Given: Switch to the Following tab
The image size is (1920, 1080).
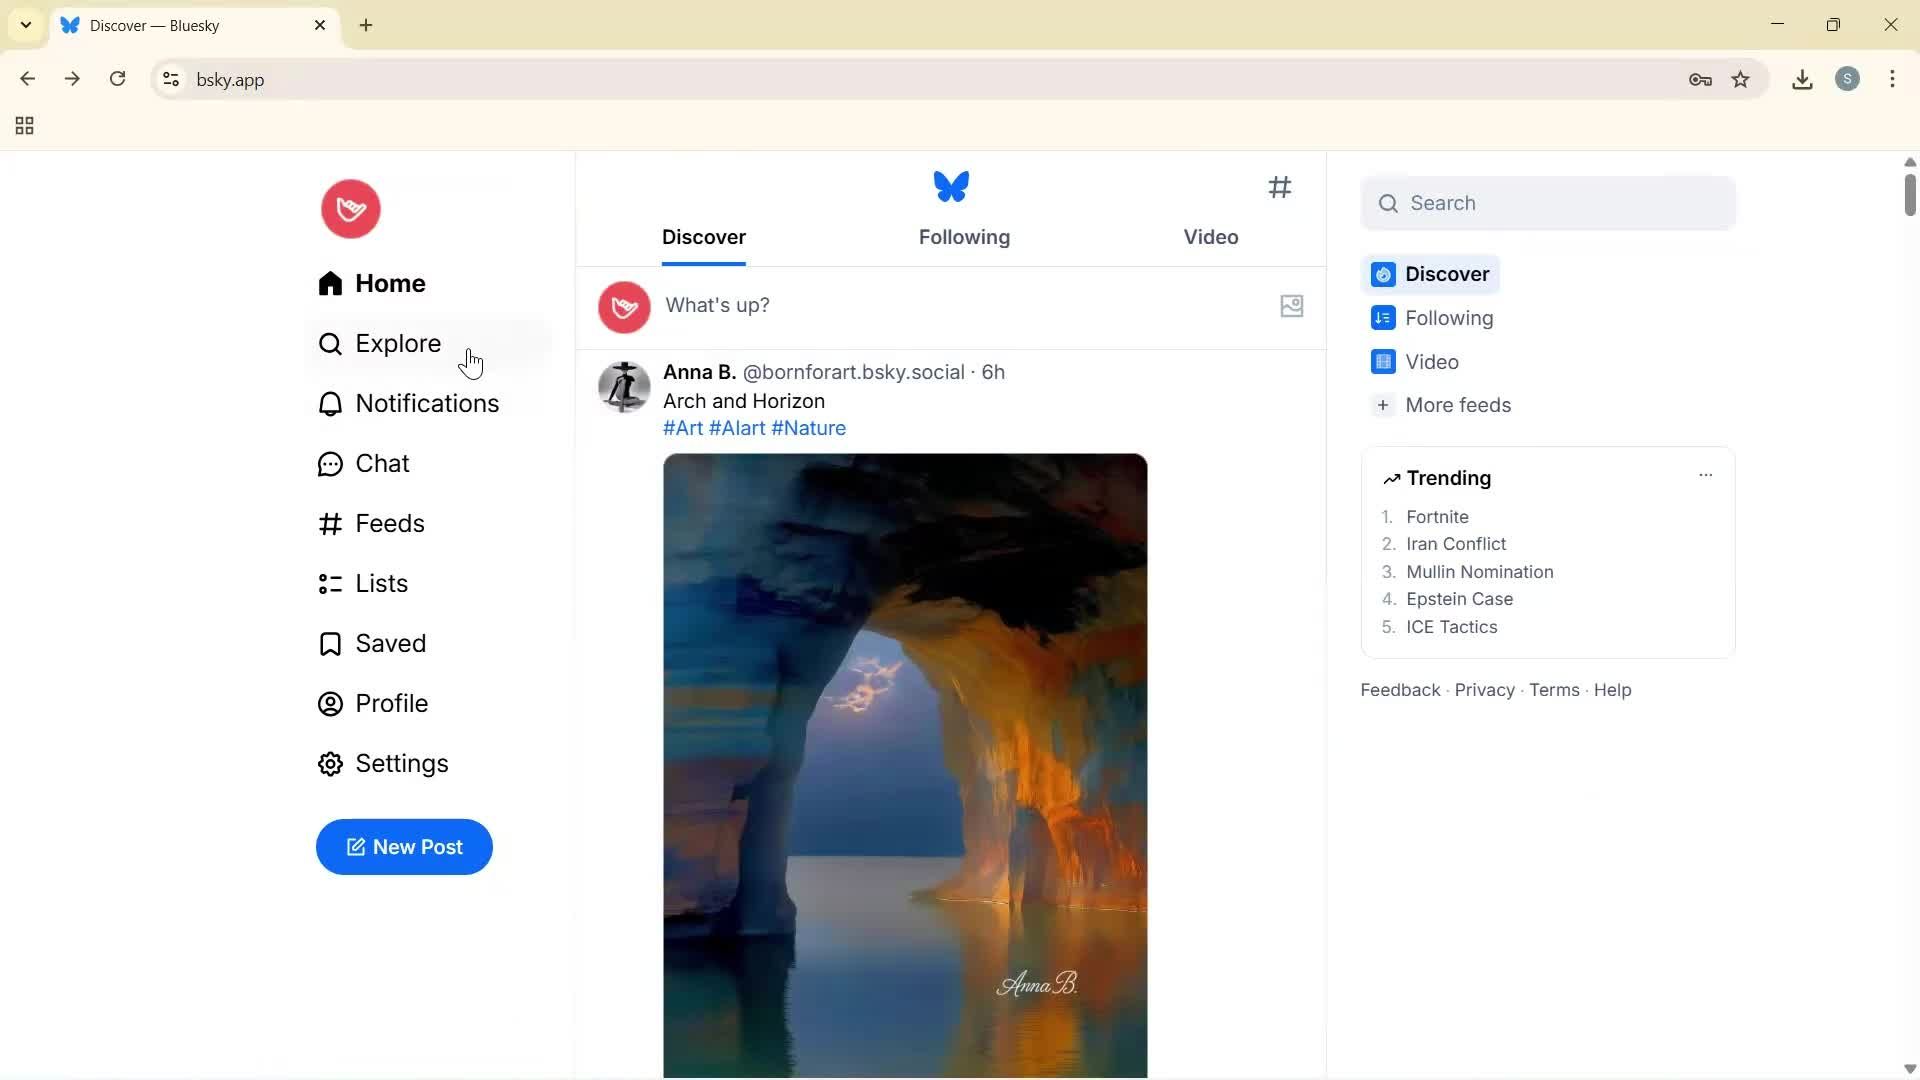Looking at the screenshot, I should click(x=963, y=237).
